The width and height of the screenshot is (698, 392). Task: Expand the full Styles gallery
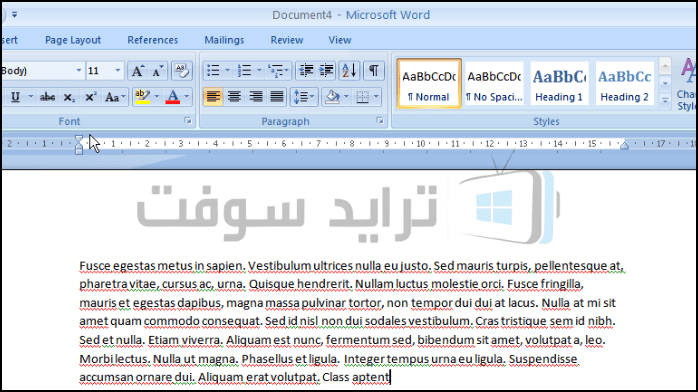click(x=665, y=101)
